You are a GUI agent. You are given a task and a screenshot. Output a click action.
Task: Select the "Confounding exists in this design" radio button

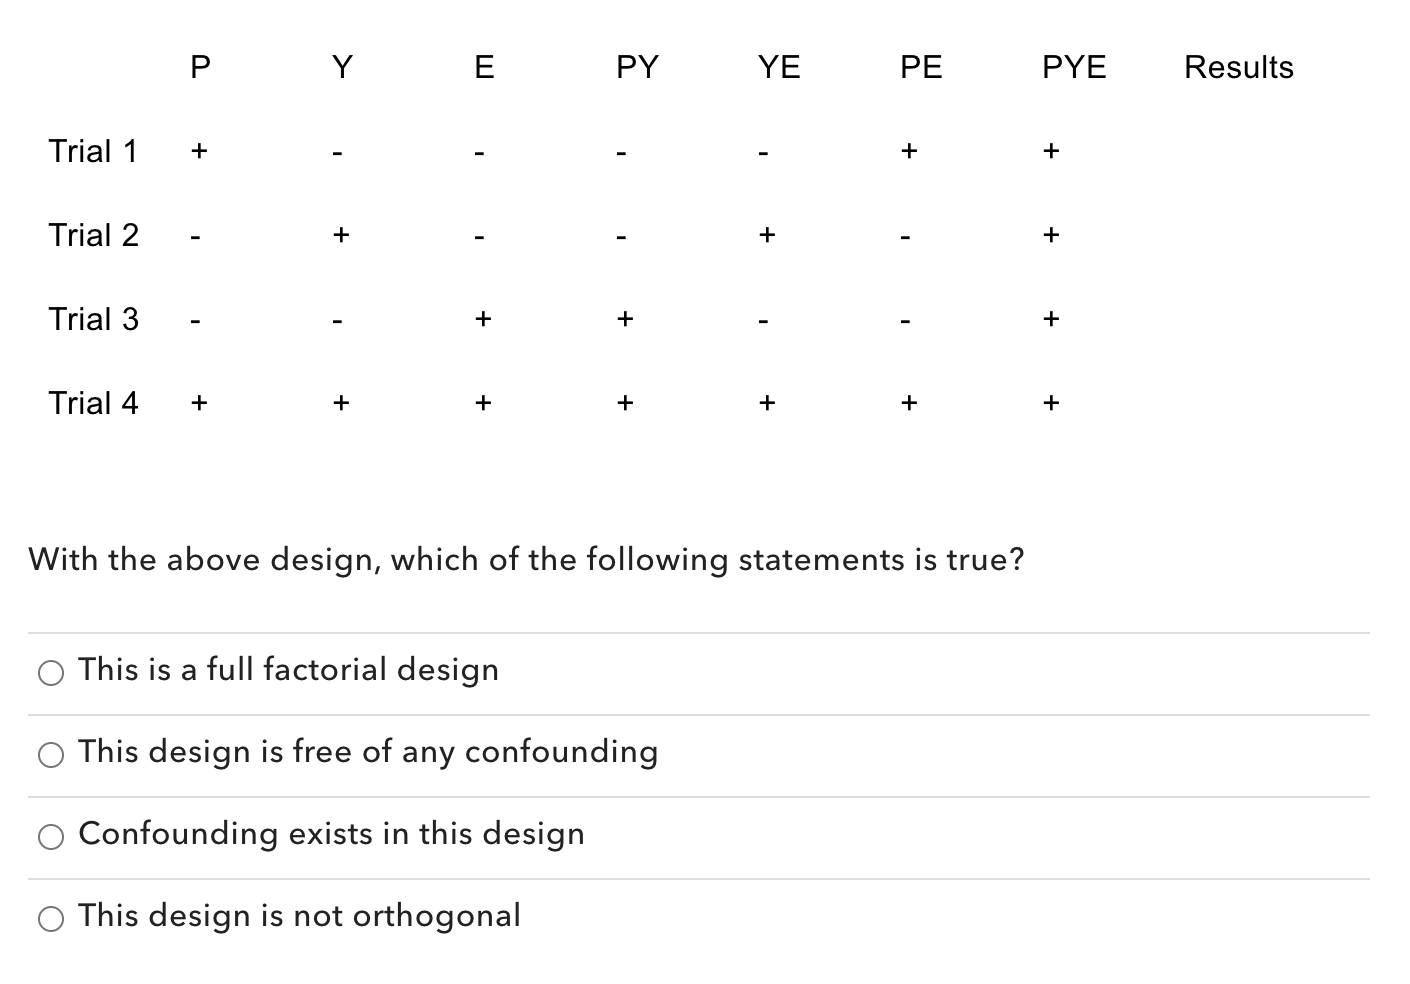pyautogui.click(x=51, y=836)
